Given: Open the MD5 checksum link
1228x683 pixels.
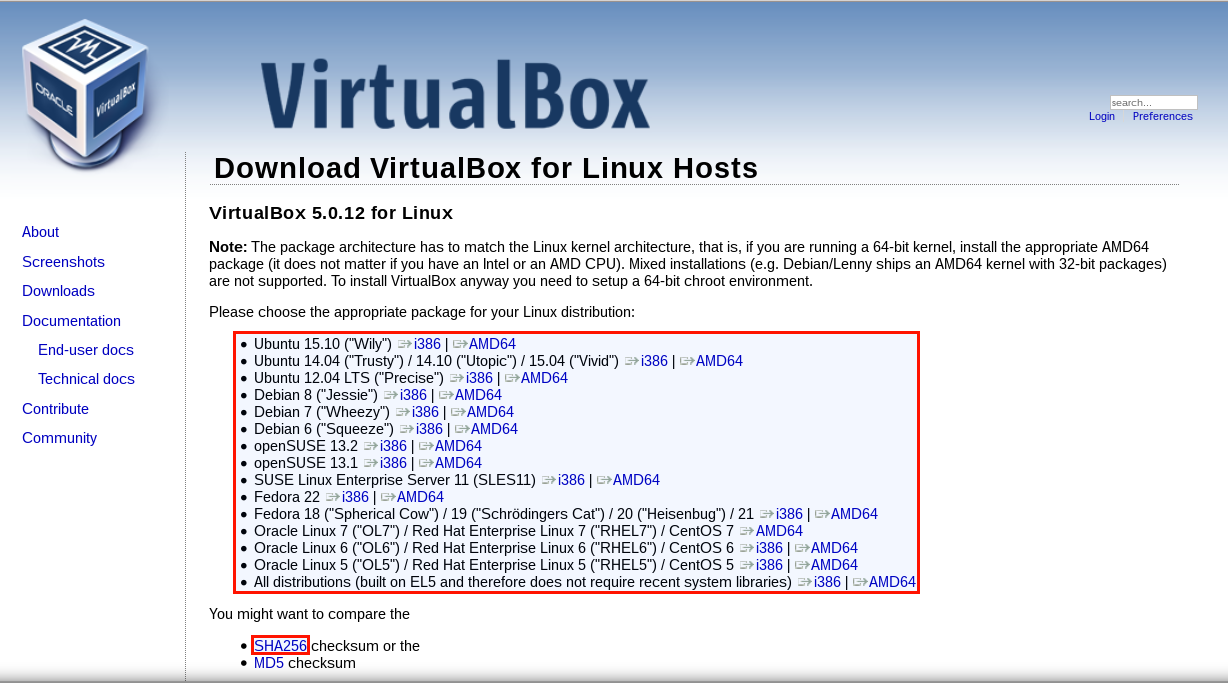Looking at the screenshot, I should pyautogui.click(x=269, y=663).
